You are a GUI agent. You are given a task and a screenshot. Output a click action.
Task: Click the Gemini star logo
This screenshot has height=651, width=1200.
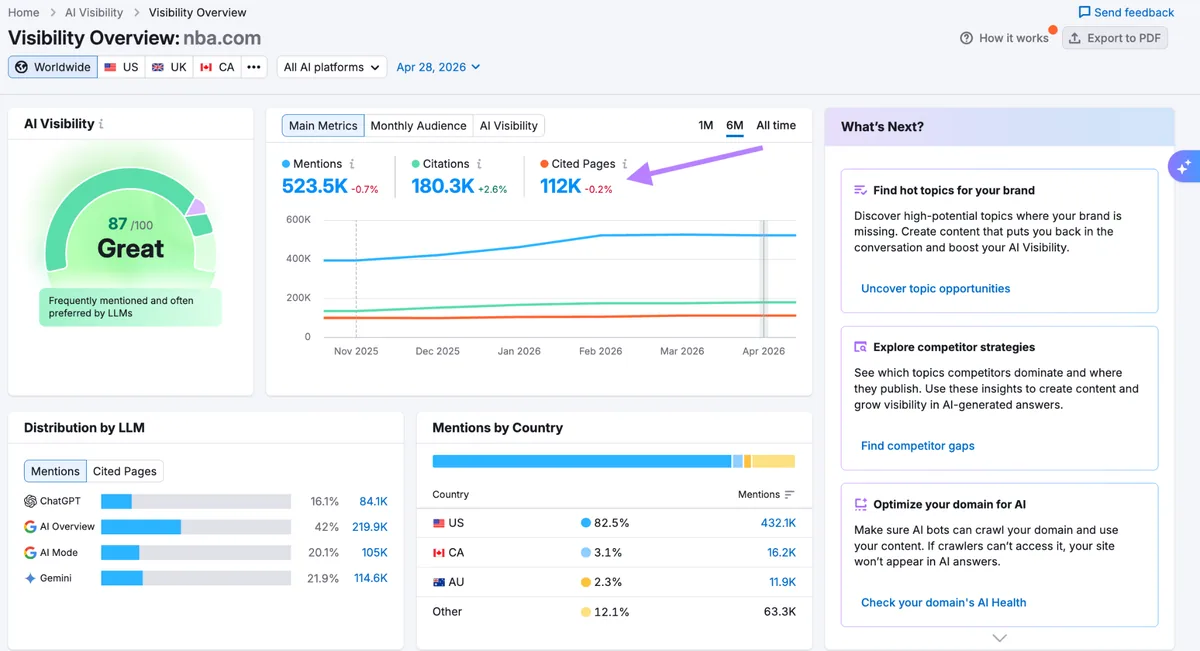30,578
